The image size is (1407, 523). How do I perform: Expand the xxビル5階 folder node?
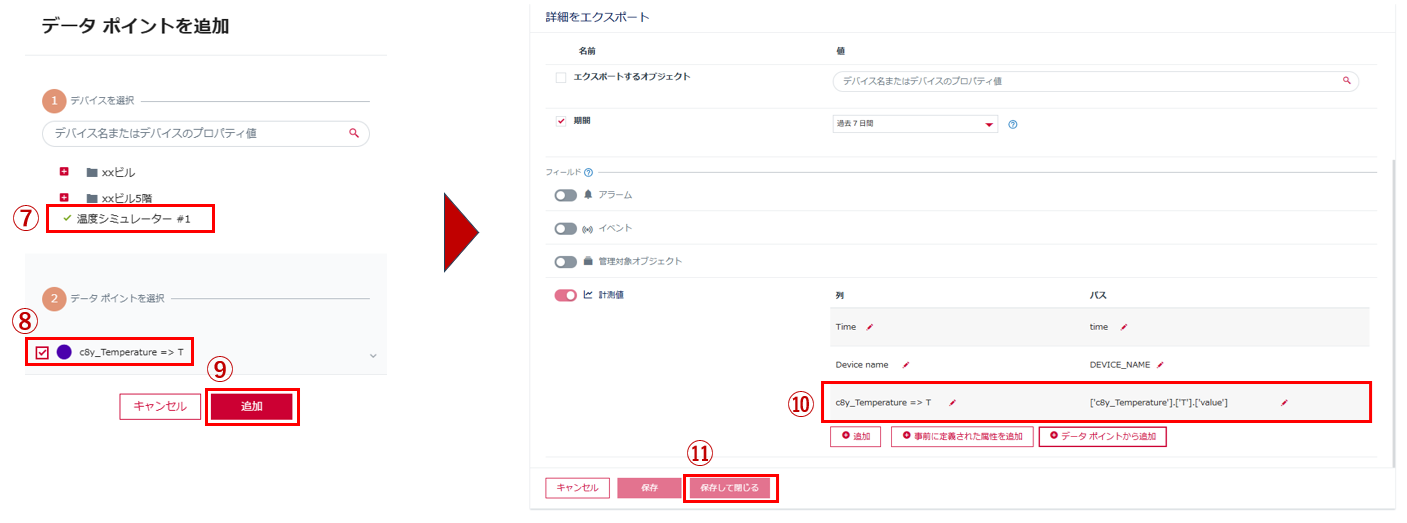64,197
